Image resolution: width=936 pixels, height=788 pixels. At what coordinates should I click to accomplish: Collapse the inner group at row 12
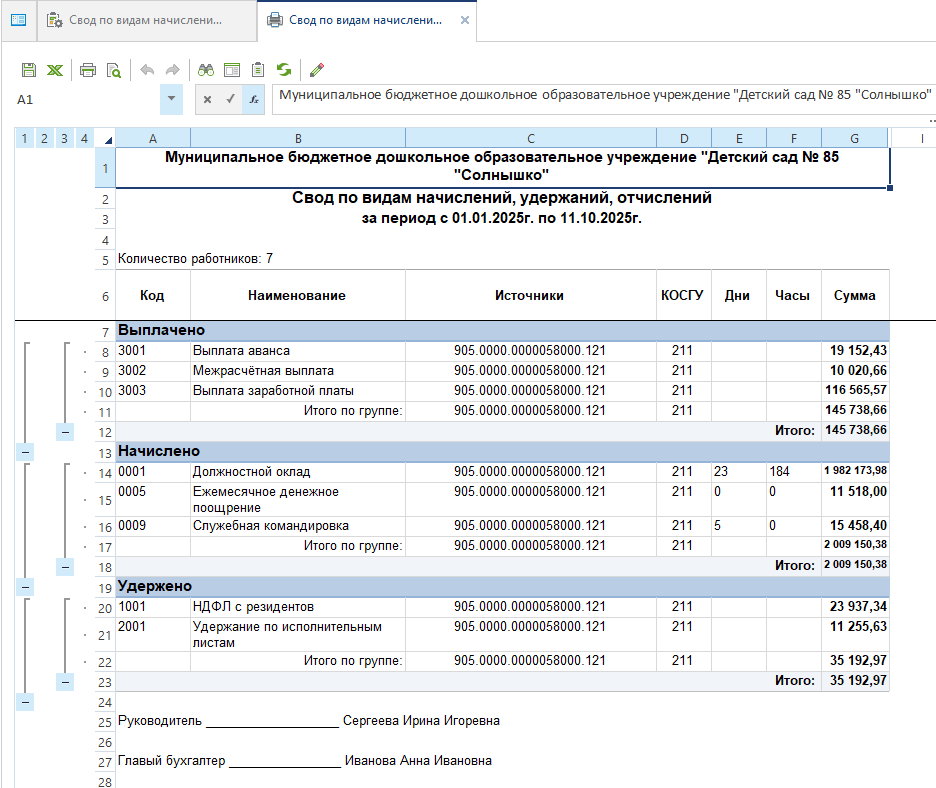pos(64,431)
